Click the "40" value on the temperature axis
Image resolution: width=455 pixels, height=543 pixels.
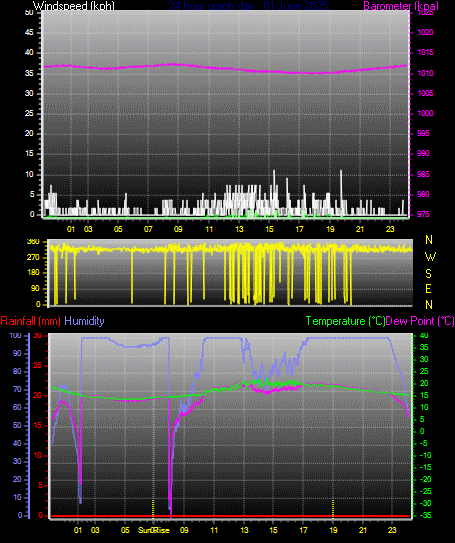coord(424,335)
